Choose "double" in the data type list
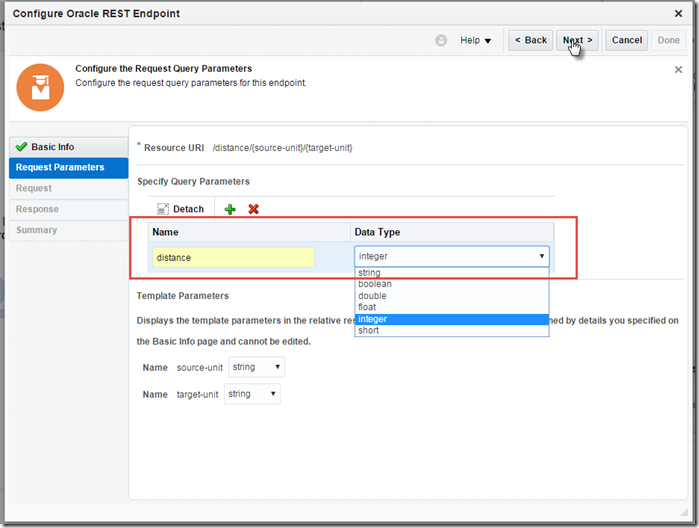 click(373, 296)
